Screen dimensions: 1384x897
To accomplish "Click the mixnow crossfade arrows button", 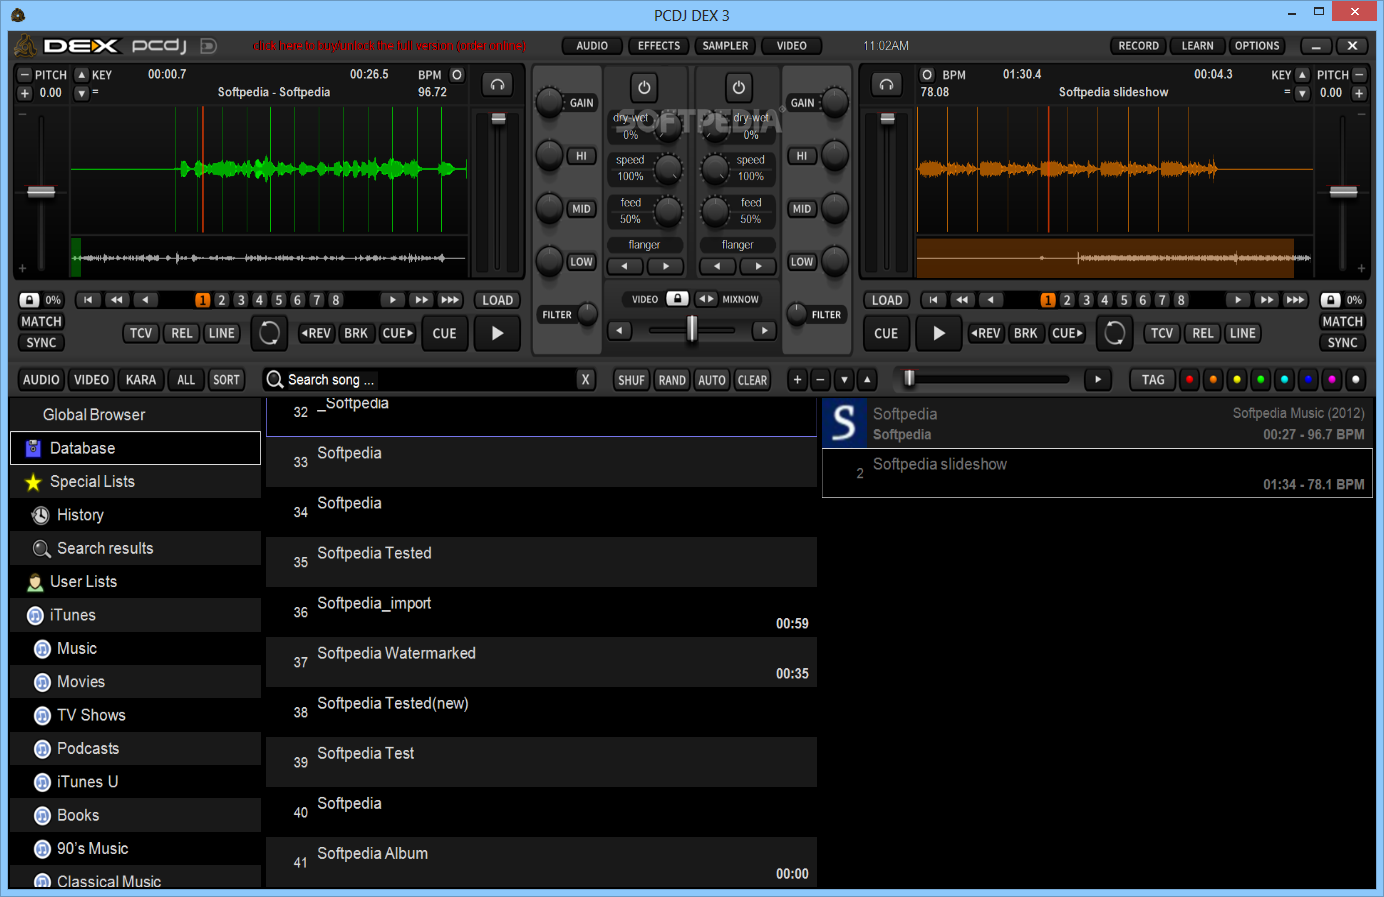I will (706, 299).
